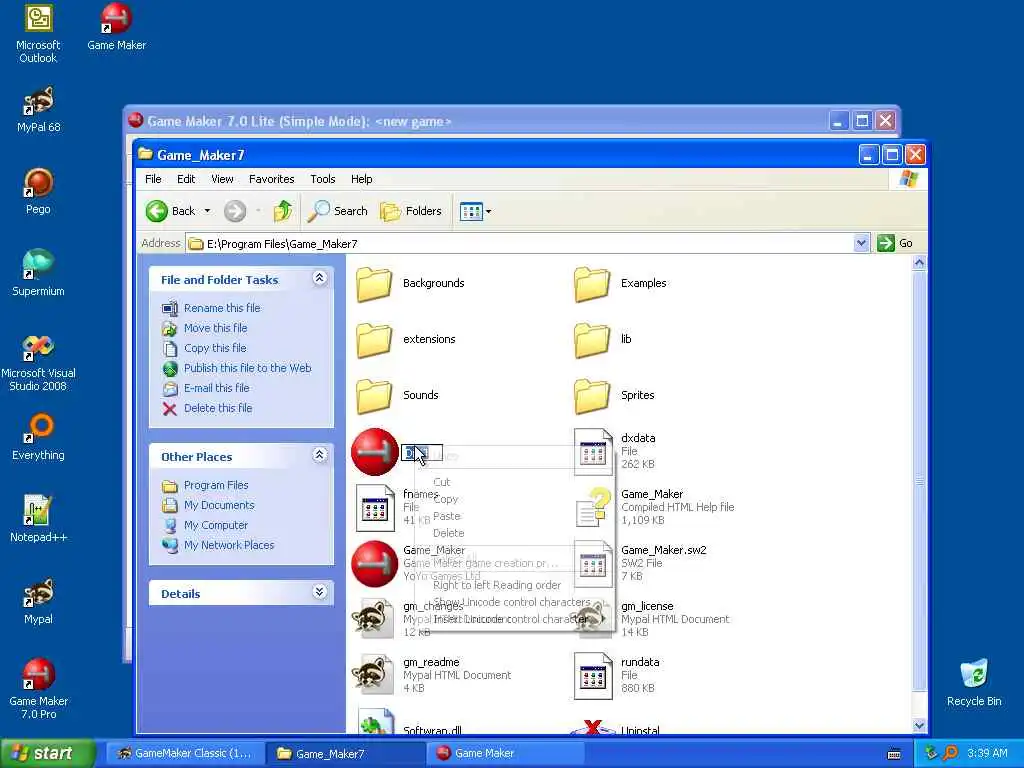Click the file list vertical scrollbar up arrow
The height and width of the screenshot is (768, 1024).
click(919, 263)
